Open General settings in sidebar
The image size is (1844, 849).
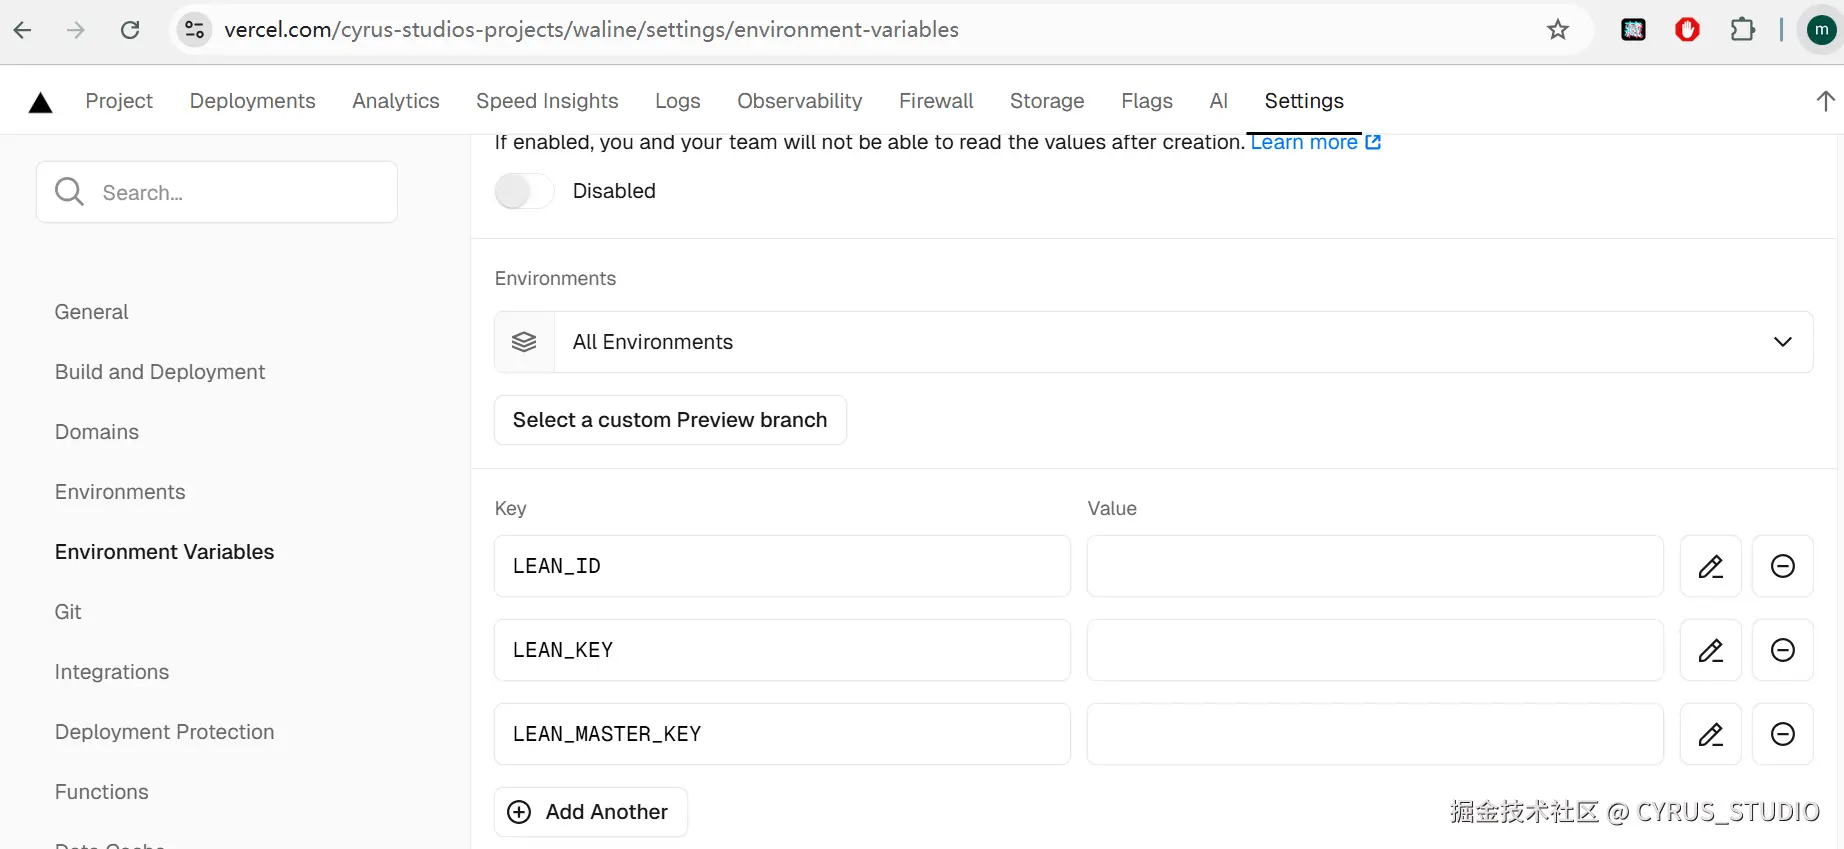(92, 312)
